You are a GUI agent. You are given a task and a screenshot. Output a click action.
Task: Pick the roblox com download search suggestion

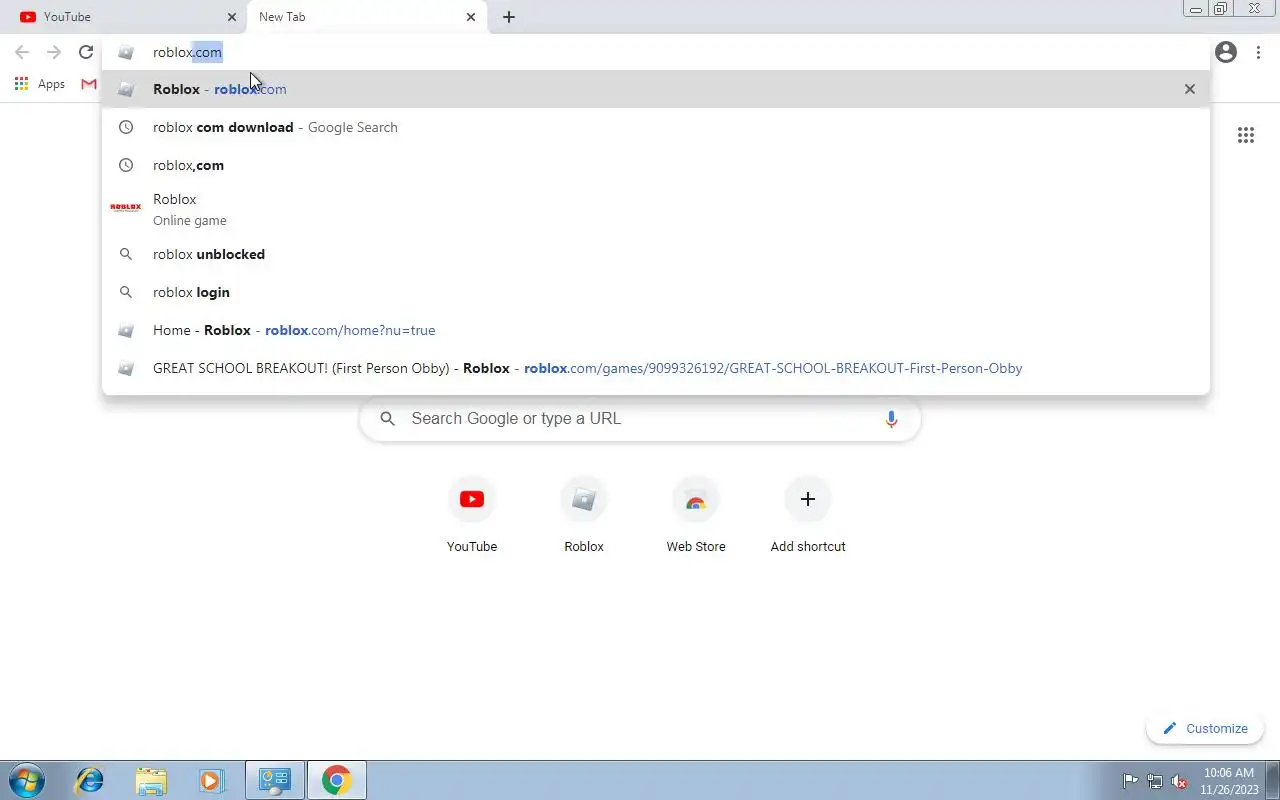[655, 127]
